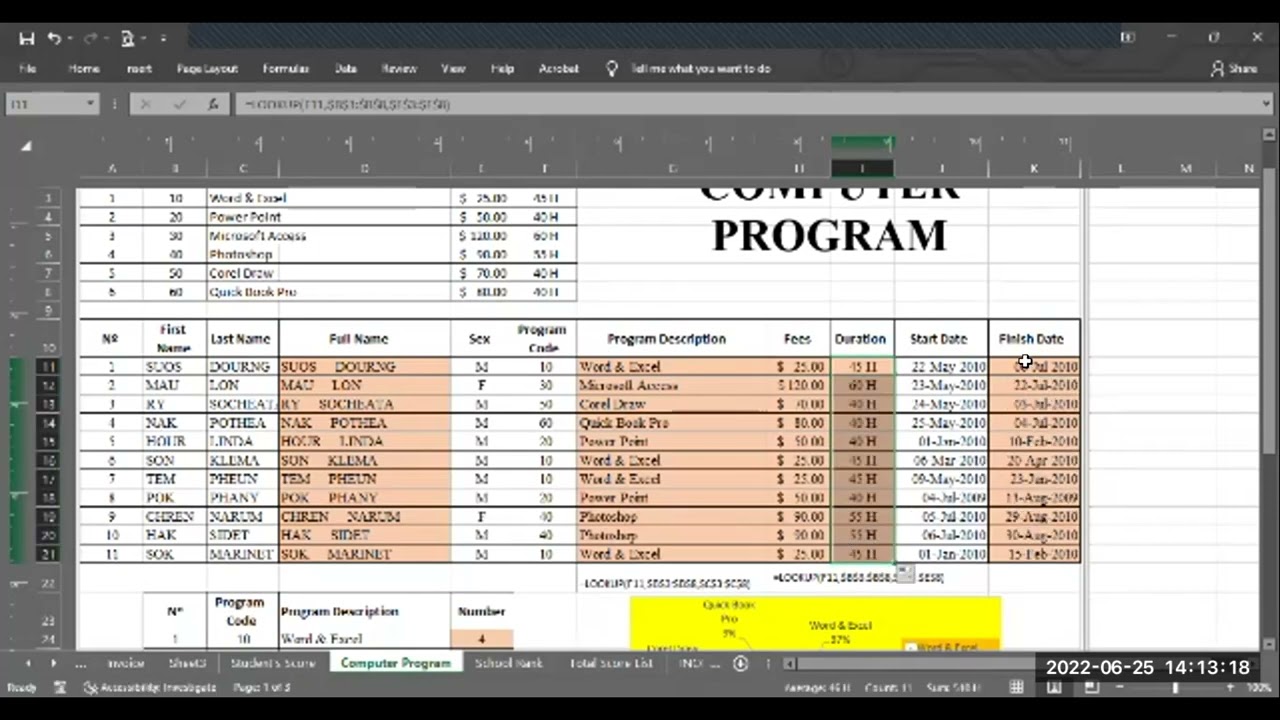This screenshot has height=720, width=1280.
Task: Click the Enter checkmark formula button
Action: tap(180, 104)
